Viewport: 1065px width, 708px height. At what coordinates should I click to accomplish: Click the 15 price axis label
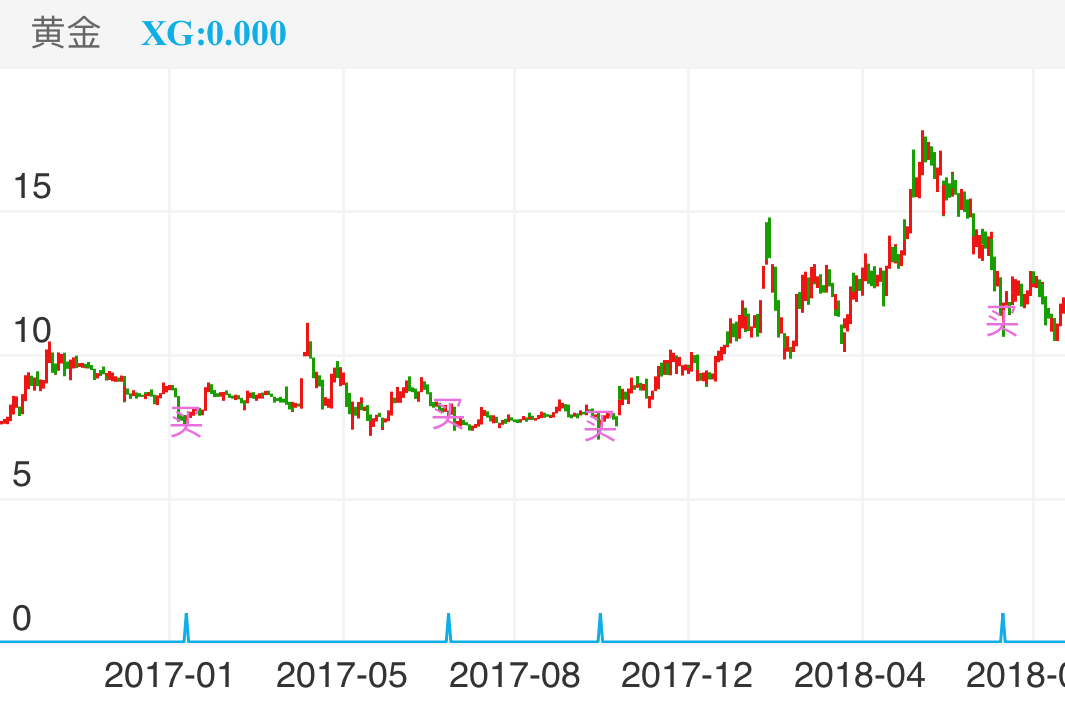tap(31, 186)
